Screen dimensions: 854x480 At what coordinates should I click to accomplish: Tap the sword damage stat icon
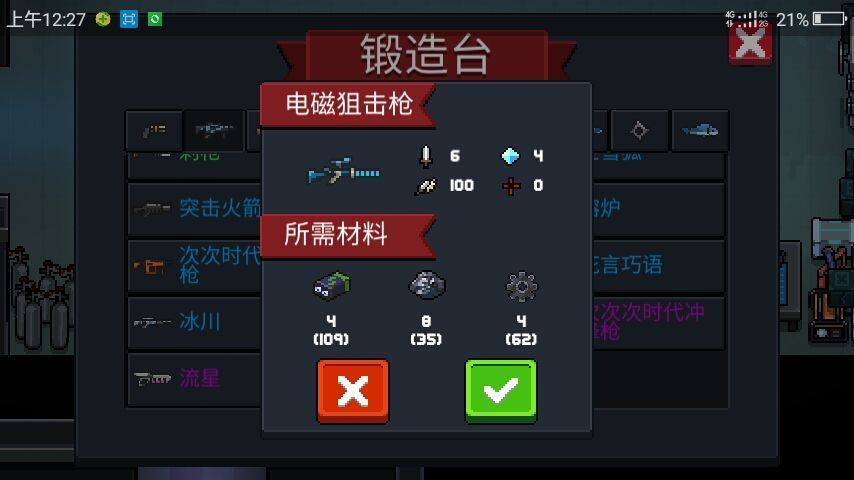(x=426, y=156)
